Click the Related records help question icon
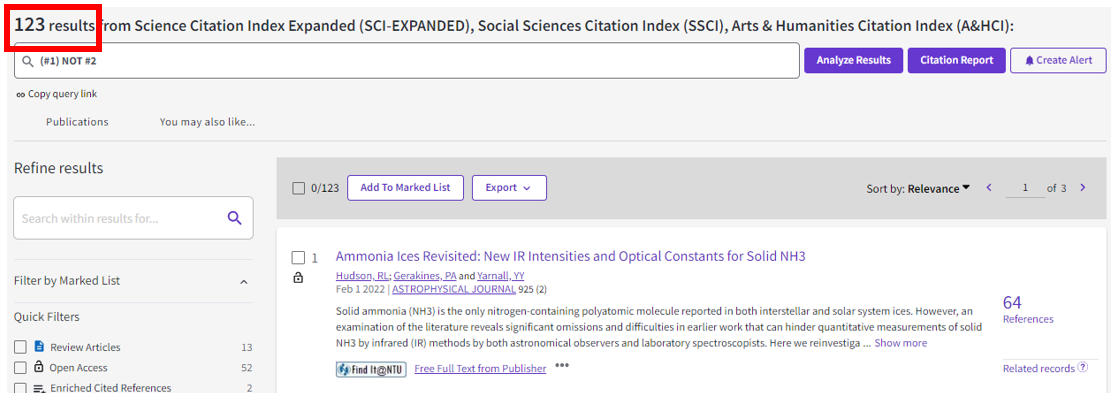The height and width of the screenshot is (393, 1114). pyautogui.click(x=1083, y=367)
